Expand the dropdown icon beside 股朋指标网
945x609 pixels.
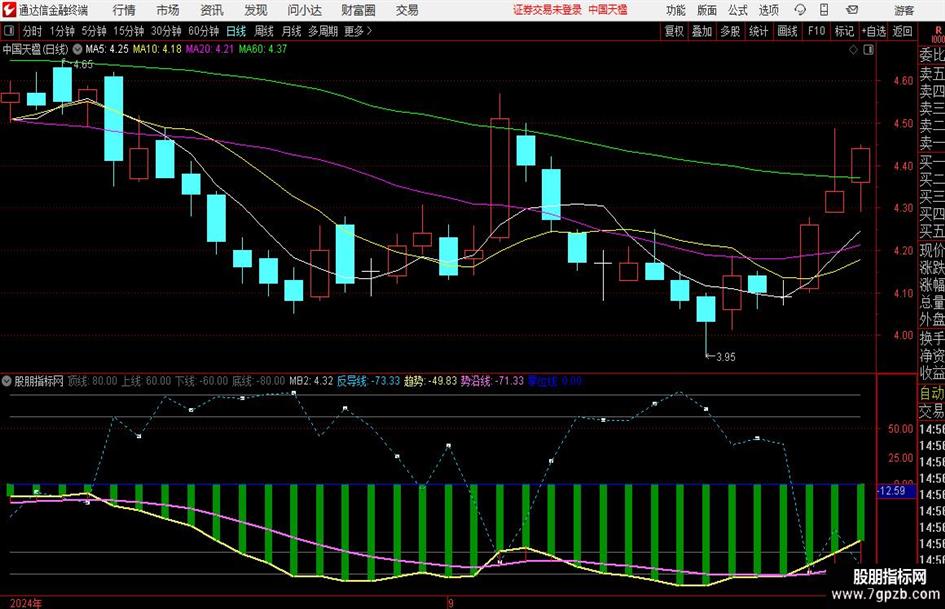click(x=7, y=381)
